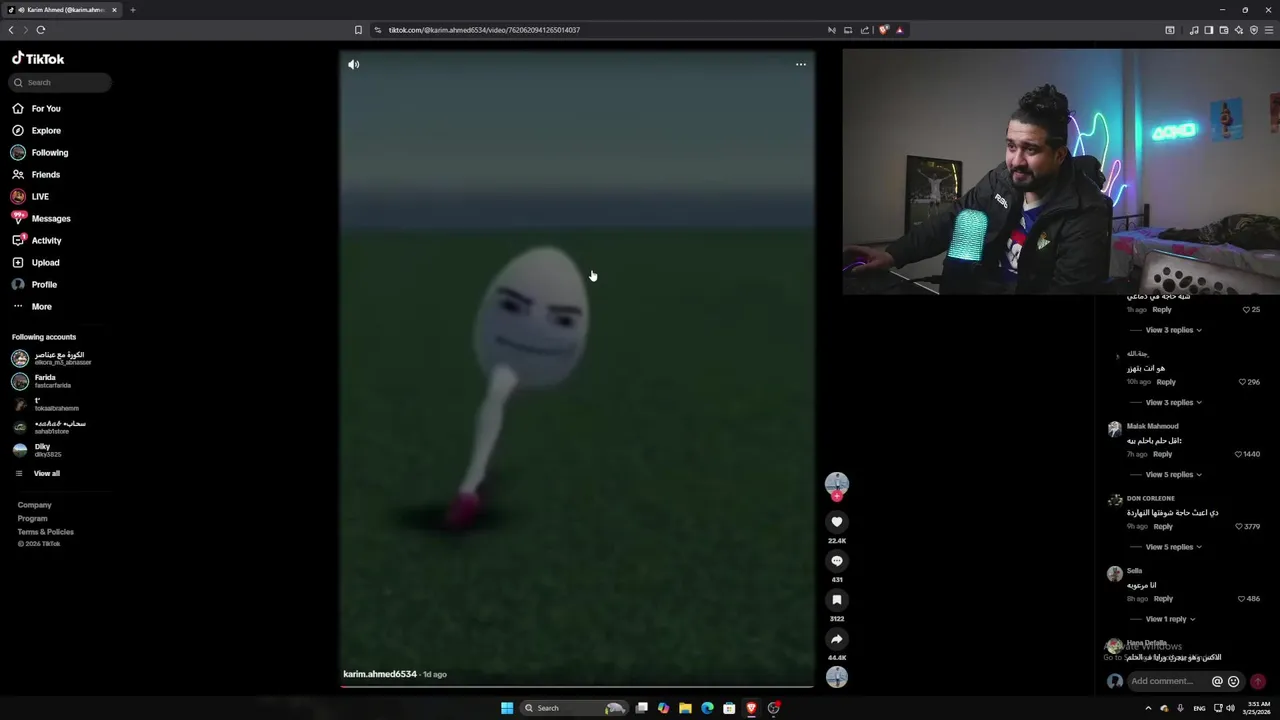Insert a mention with the @ icon

(x=1217, y=681)
